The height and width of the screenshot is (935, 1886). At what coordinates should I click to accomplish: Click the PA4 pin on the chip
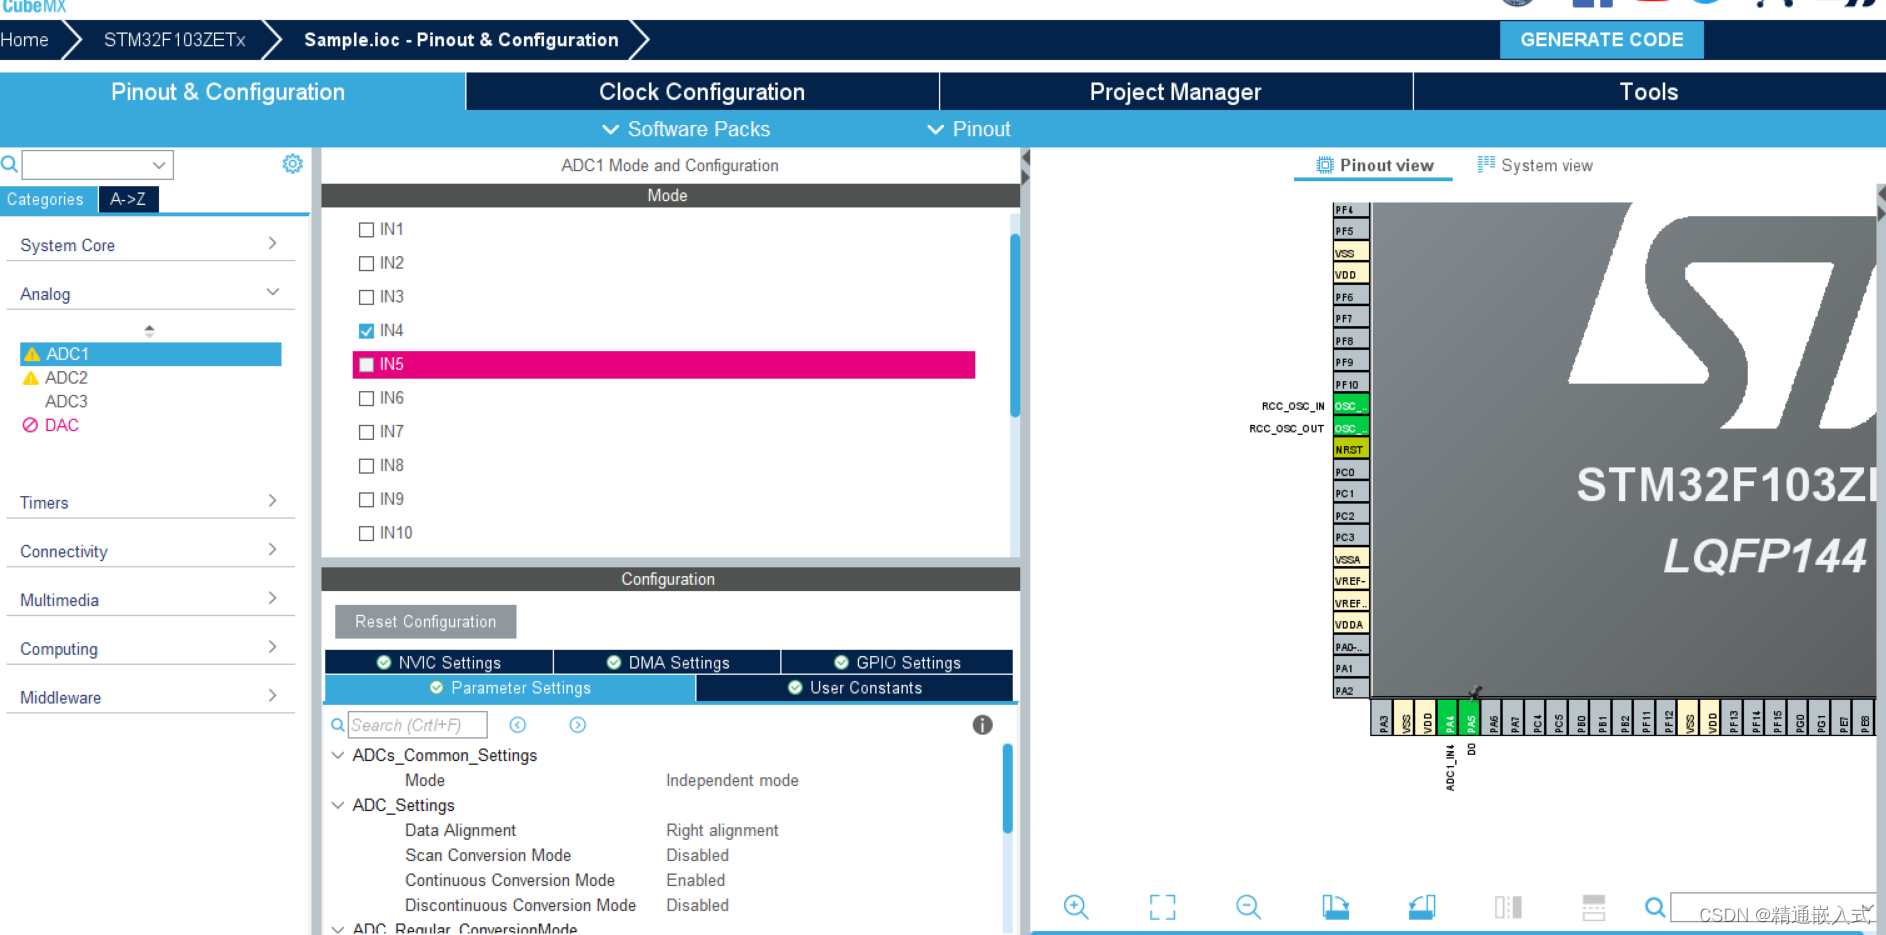click(x=1449, y=719)
